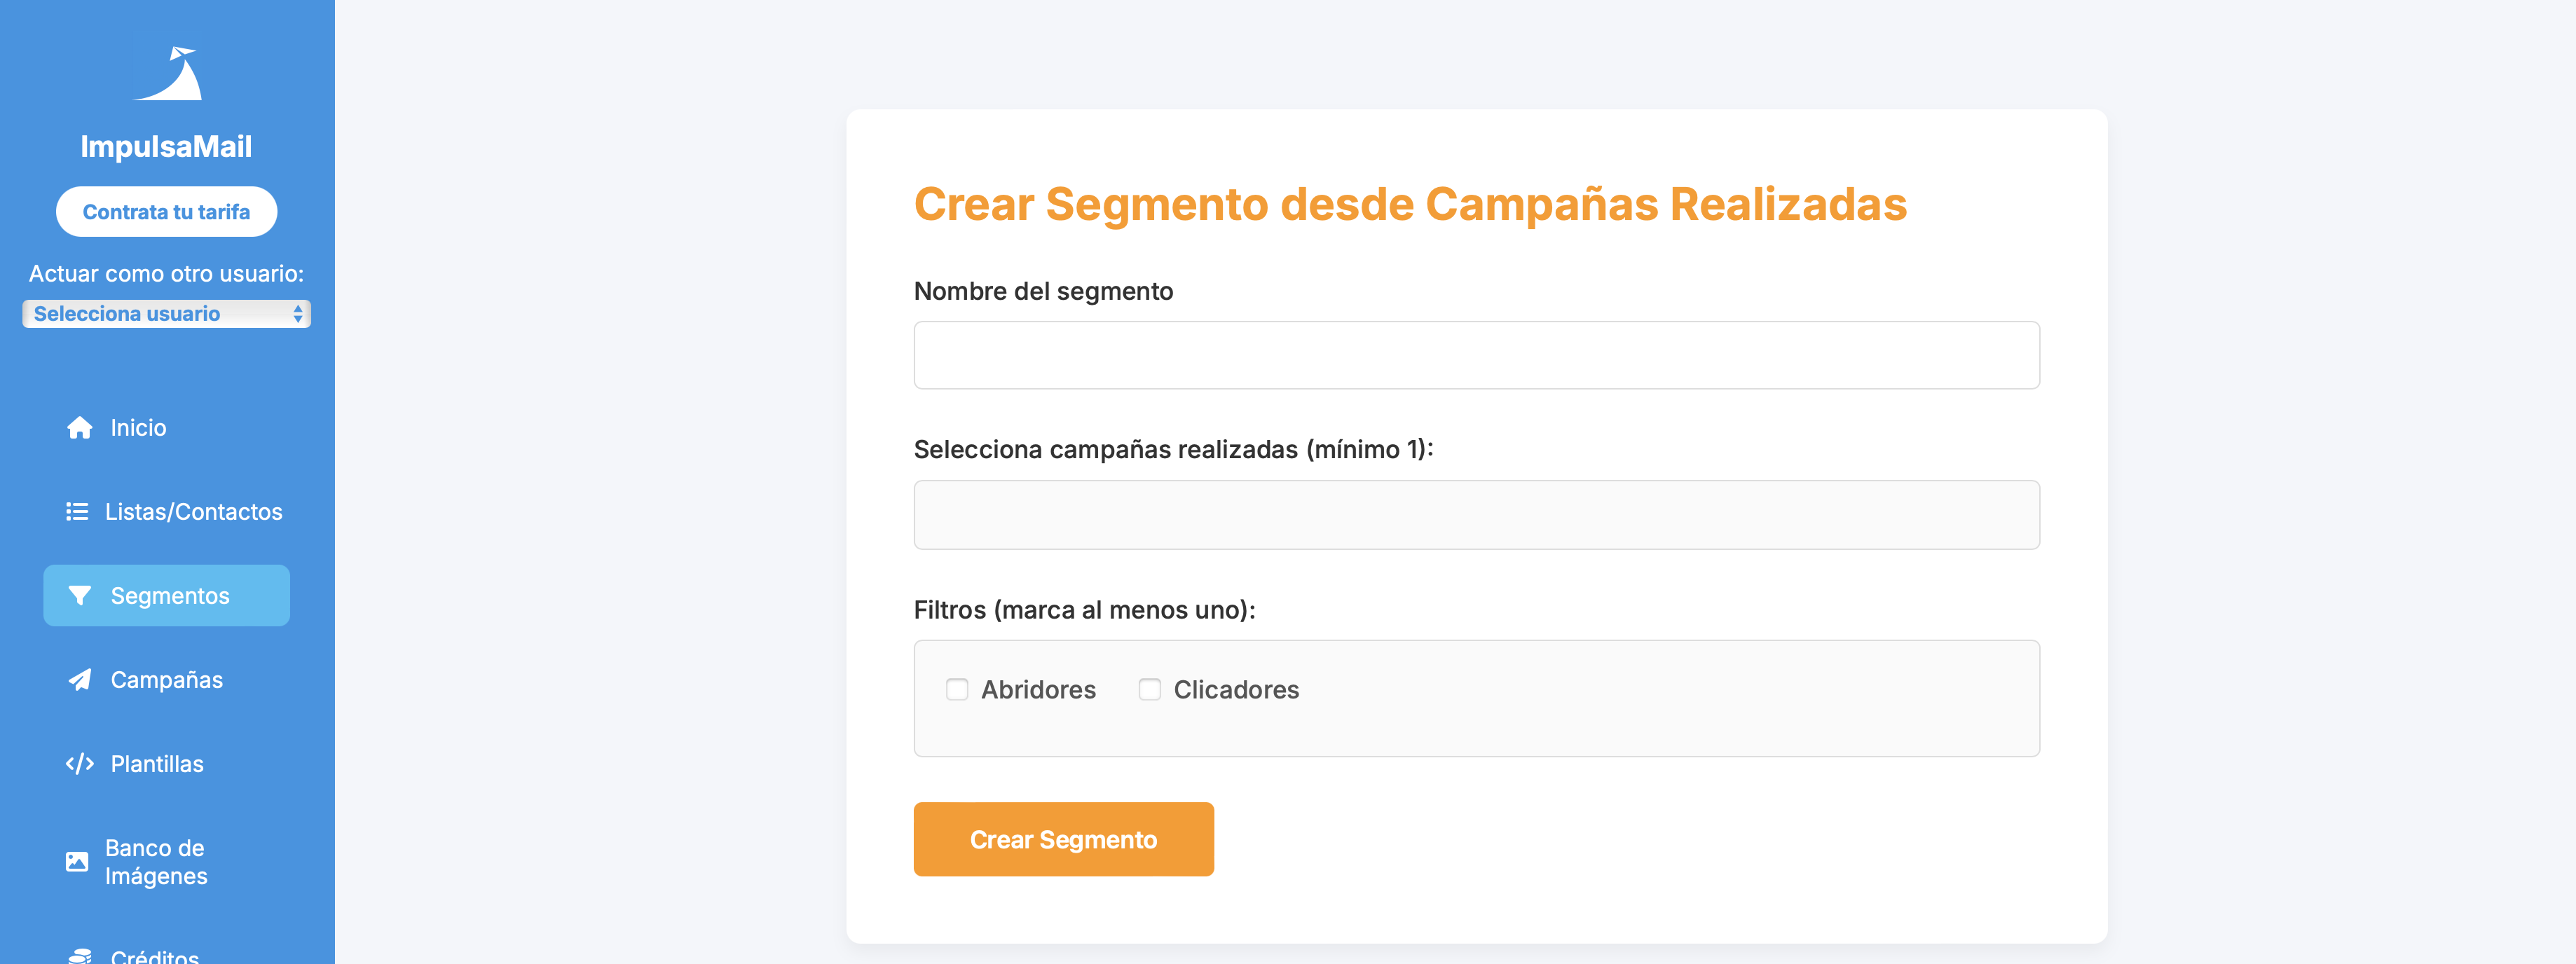Focus the Nombre del segmento field
This screenshot has height=964, width=2576.
click(x=1476, y=355)
